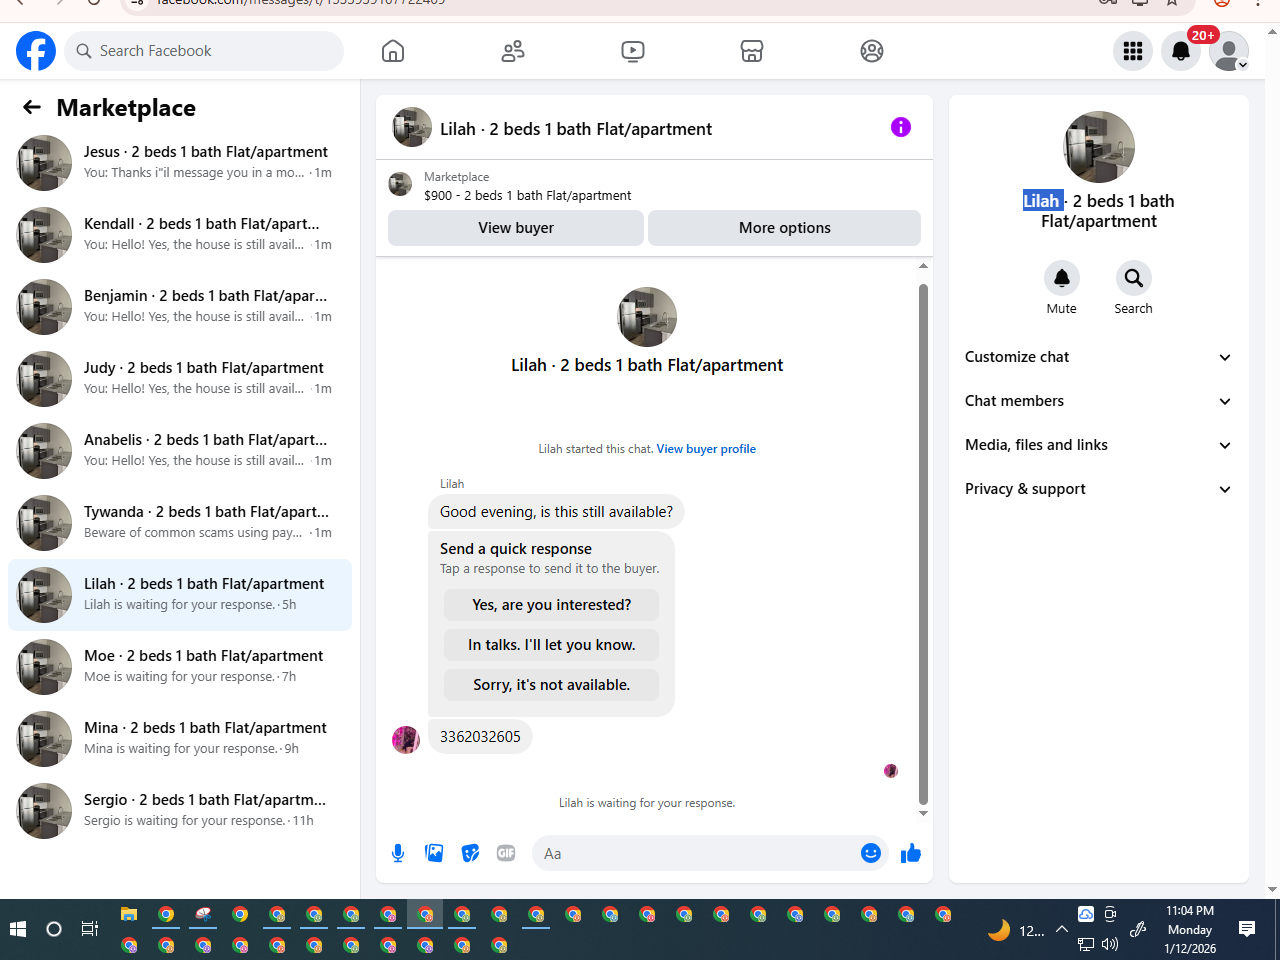The image size is (1280, 960).
Task: Open Sergio conversation in Marketplace list
Action: (x=180, y=811)
